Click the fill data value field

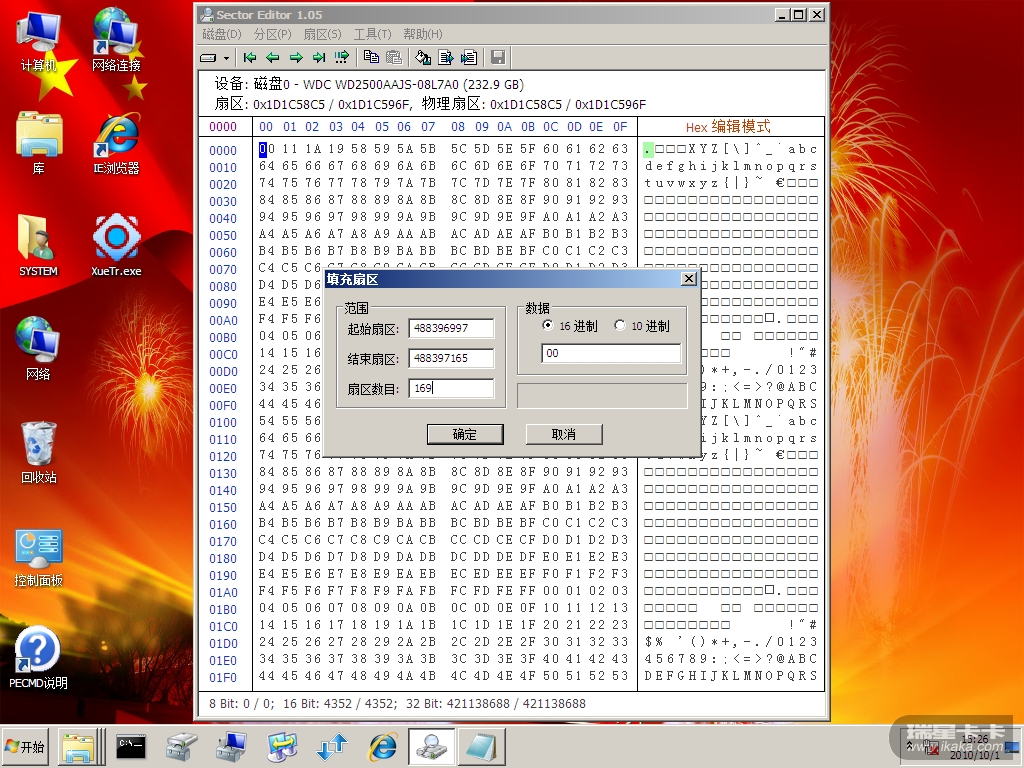click(610, 353)
